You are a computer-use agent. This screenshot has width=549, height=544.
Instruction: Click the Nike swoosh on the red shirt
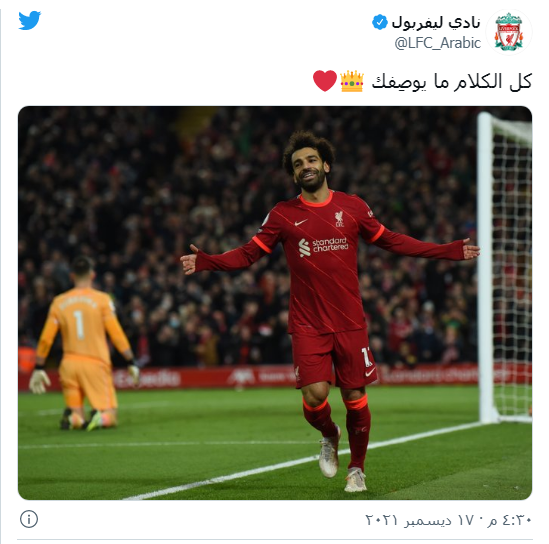(x=300, y=222)
